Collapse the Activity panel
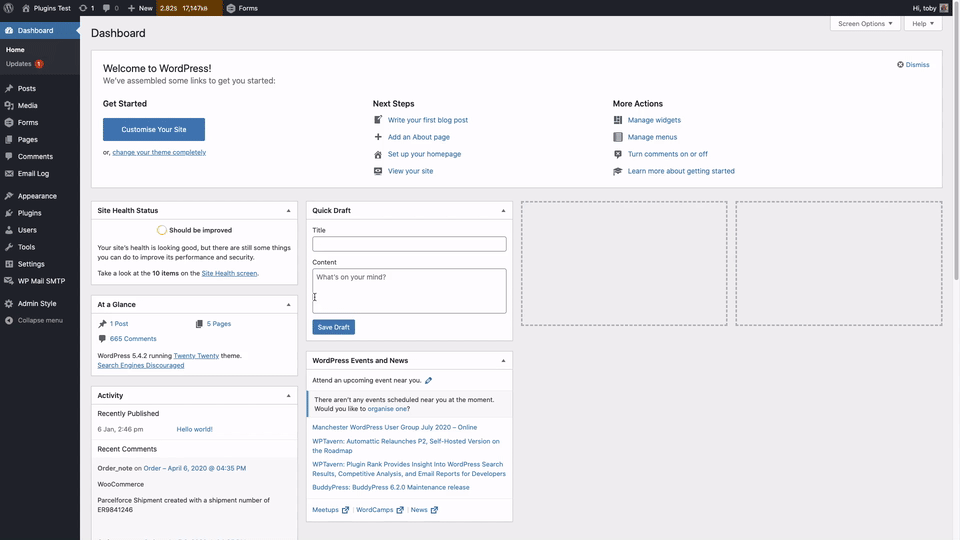Screen dimensions: 960x540 (x=288, y=396)
